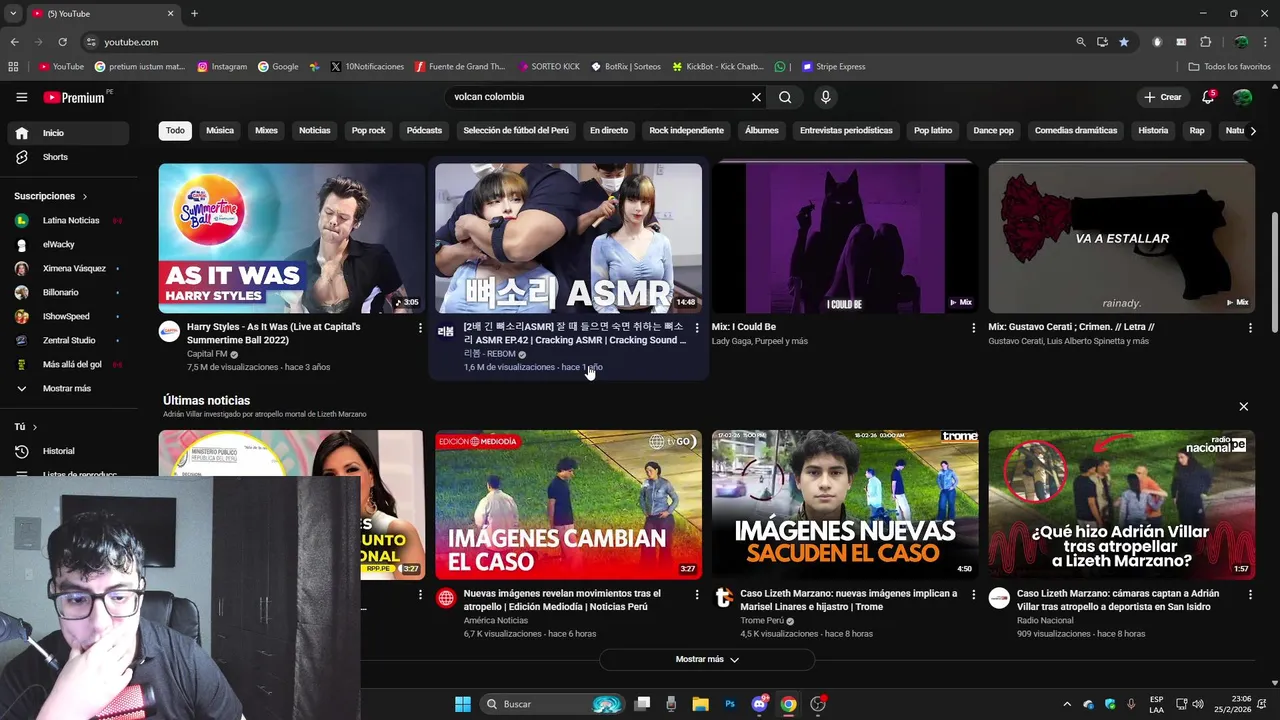1280x720 pixels.
Task: Dismiss the Últimas noticias section
Action: click(x=1243, y=406)
